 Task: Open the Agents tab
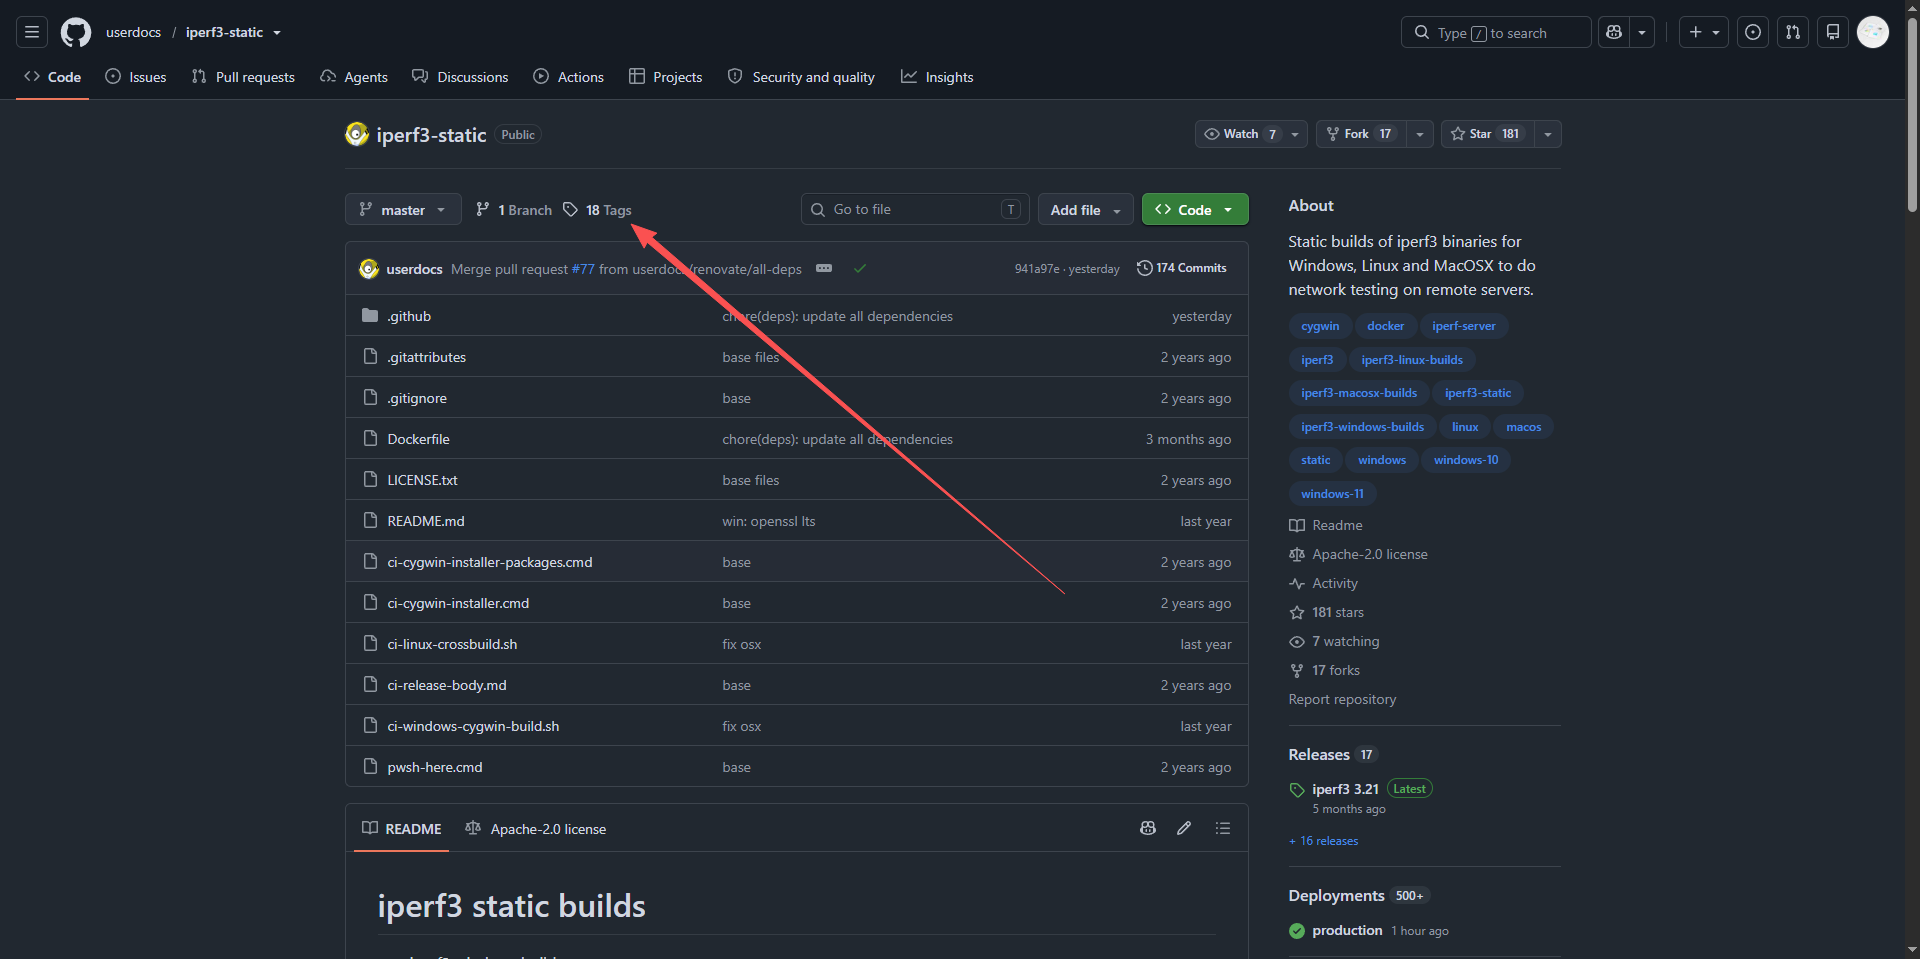click(354, 77)
